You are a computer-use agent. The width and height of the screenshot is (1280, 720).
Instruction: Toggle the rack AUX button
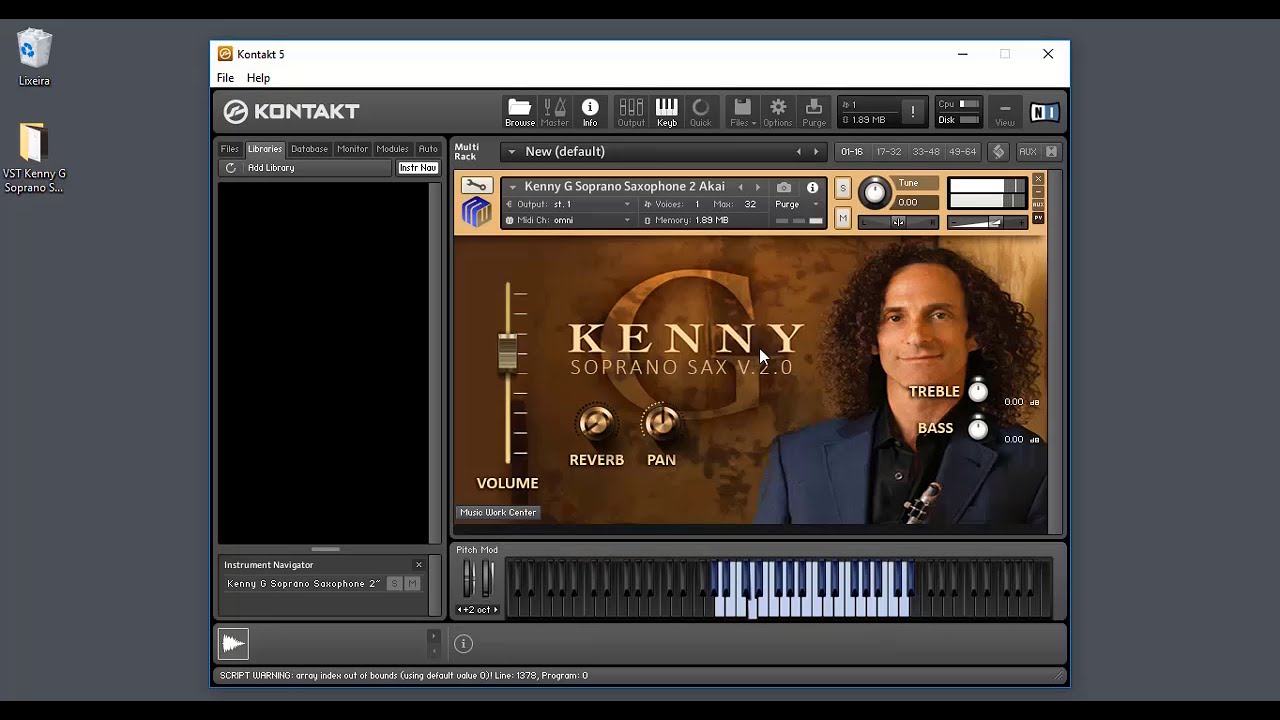1028,151
